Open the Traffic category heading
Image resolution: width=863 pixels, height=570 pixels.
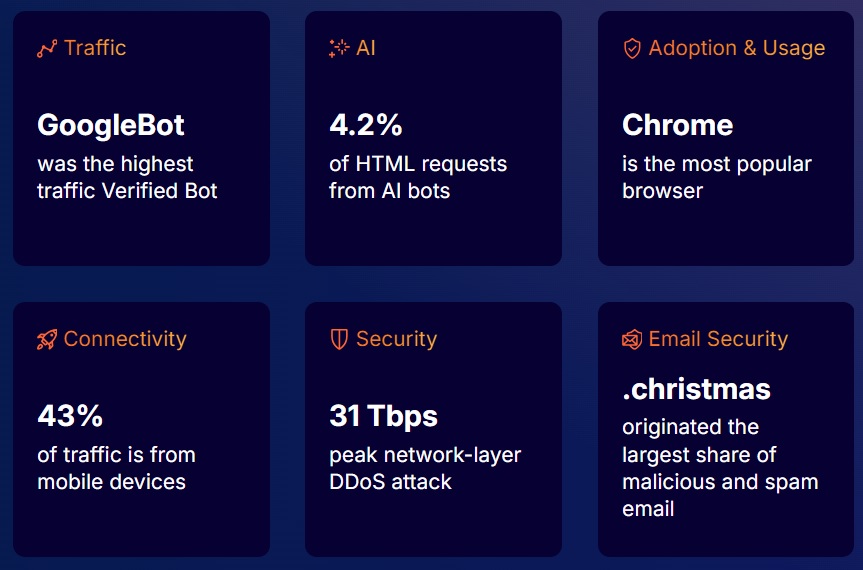95,48
